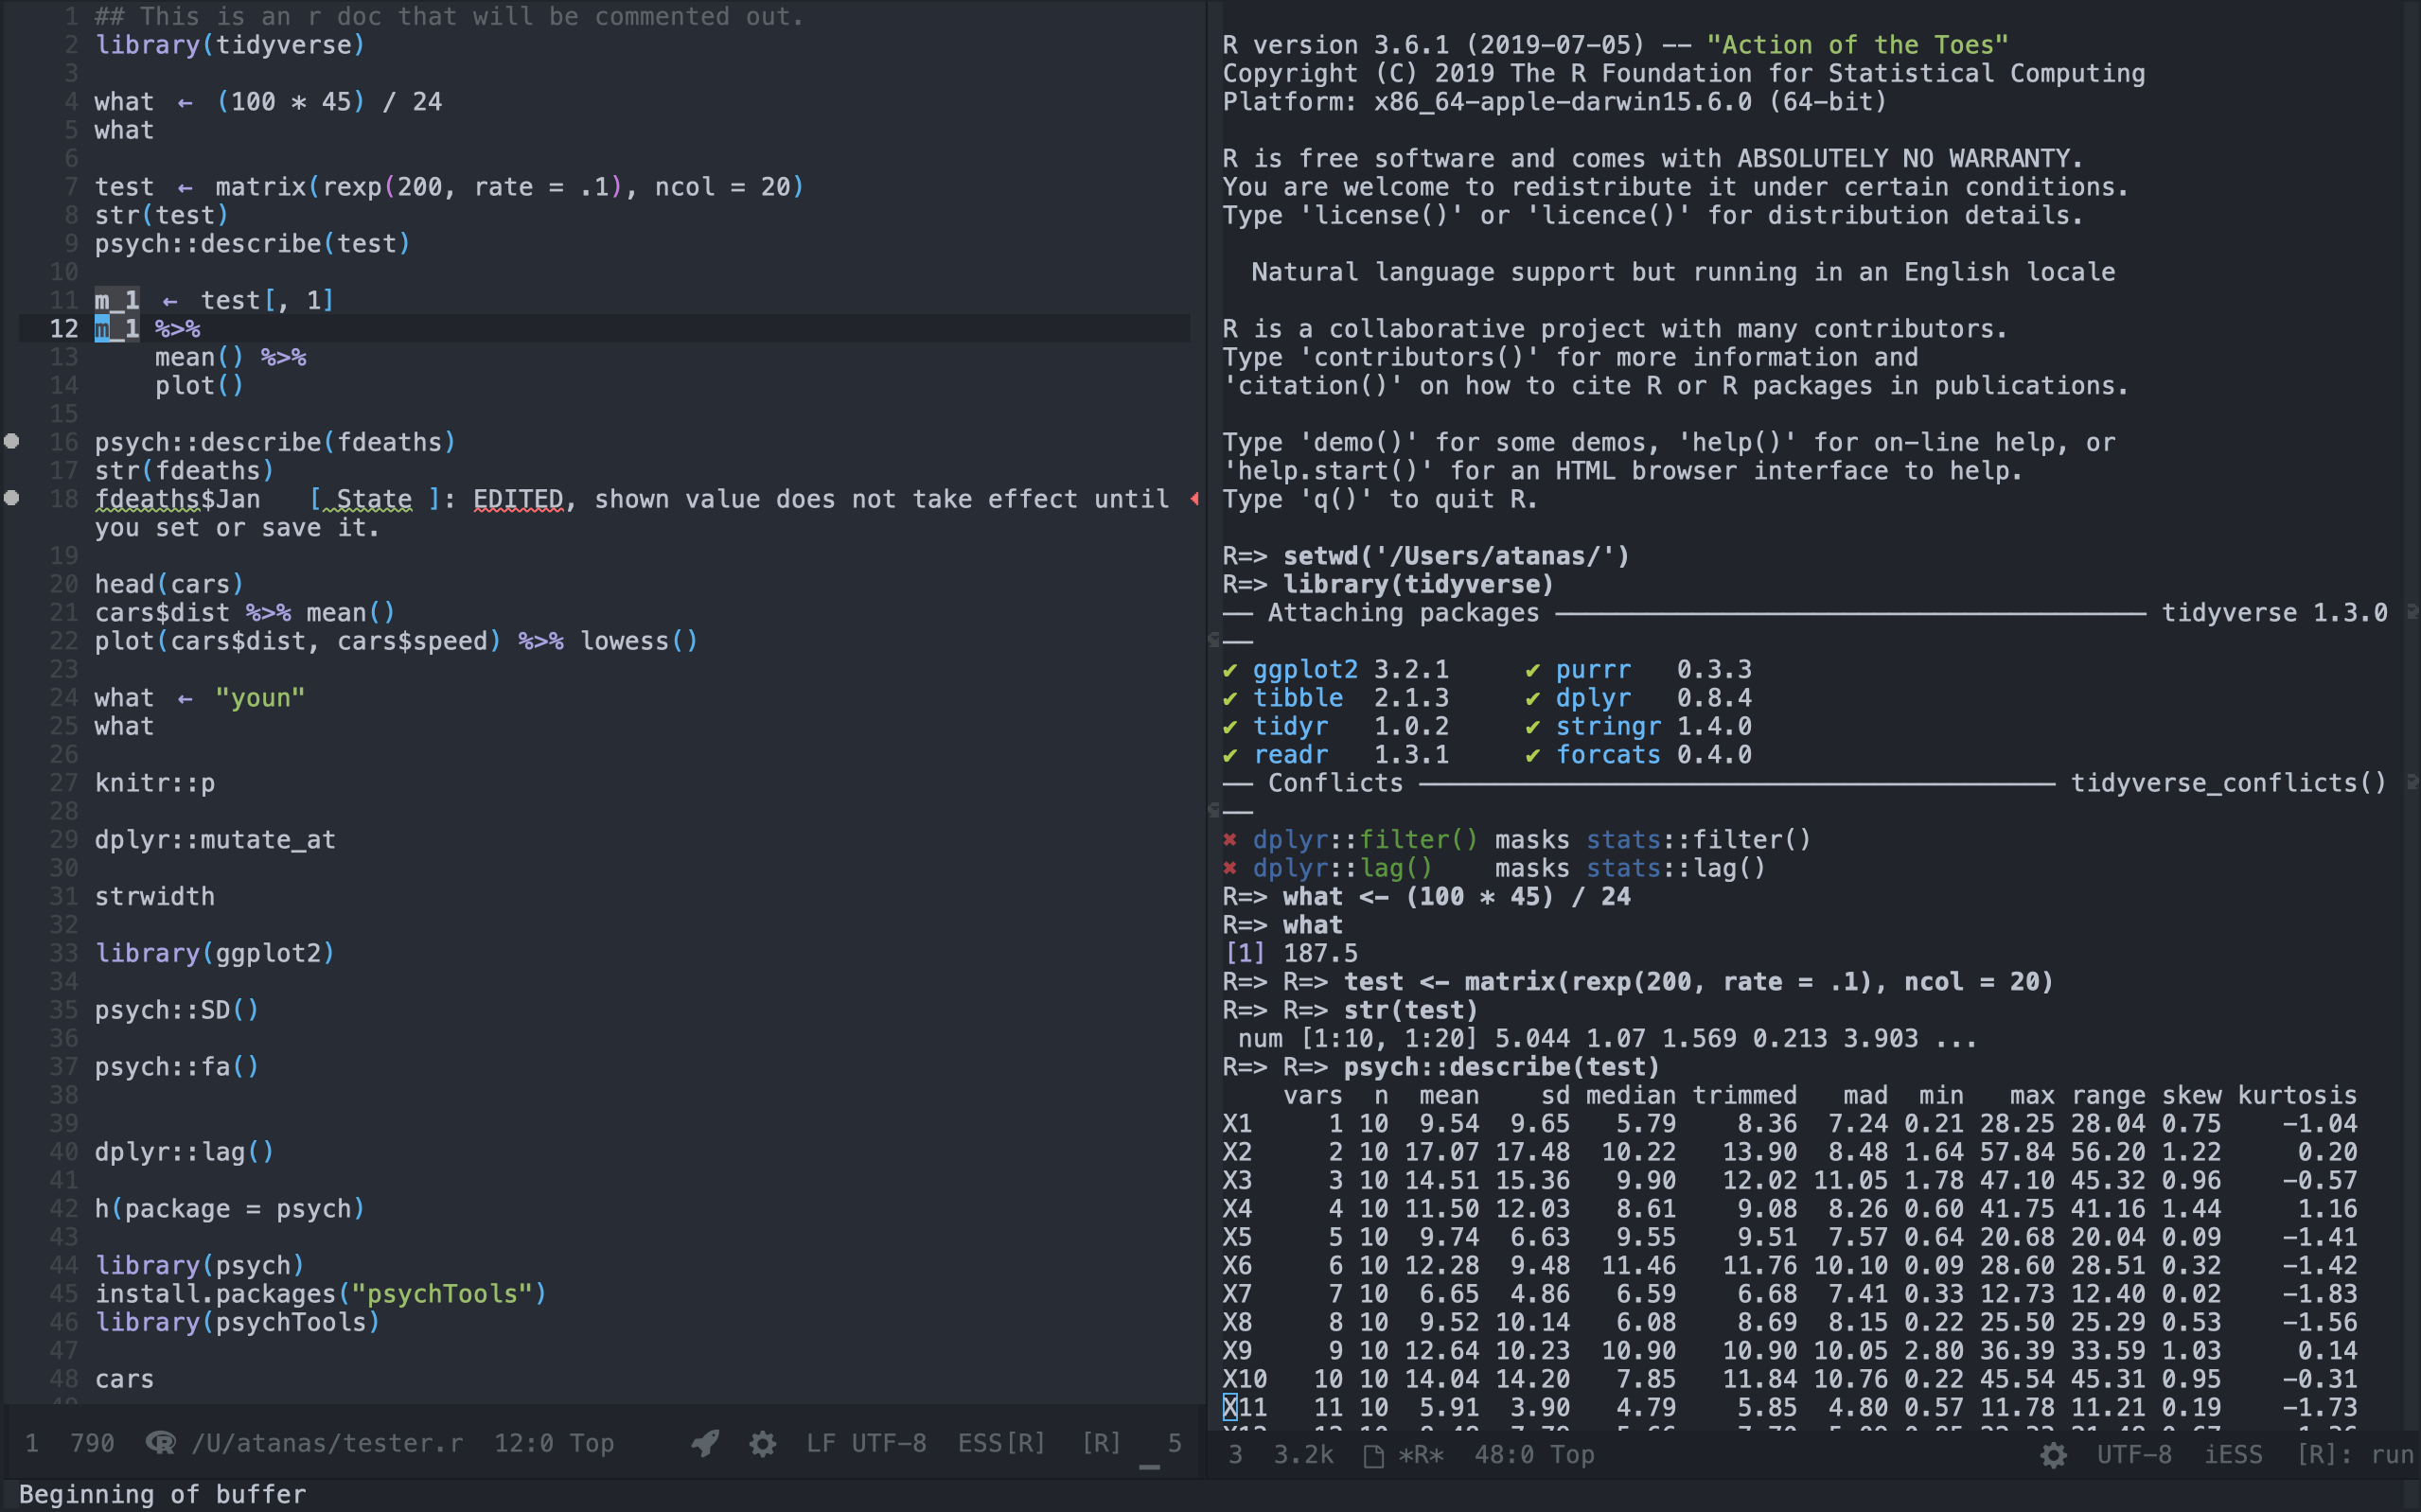Open the gear icon in the left modeline
The width and height of the screenshot is (2421, 1512).
pos(763,1443)
